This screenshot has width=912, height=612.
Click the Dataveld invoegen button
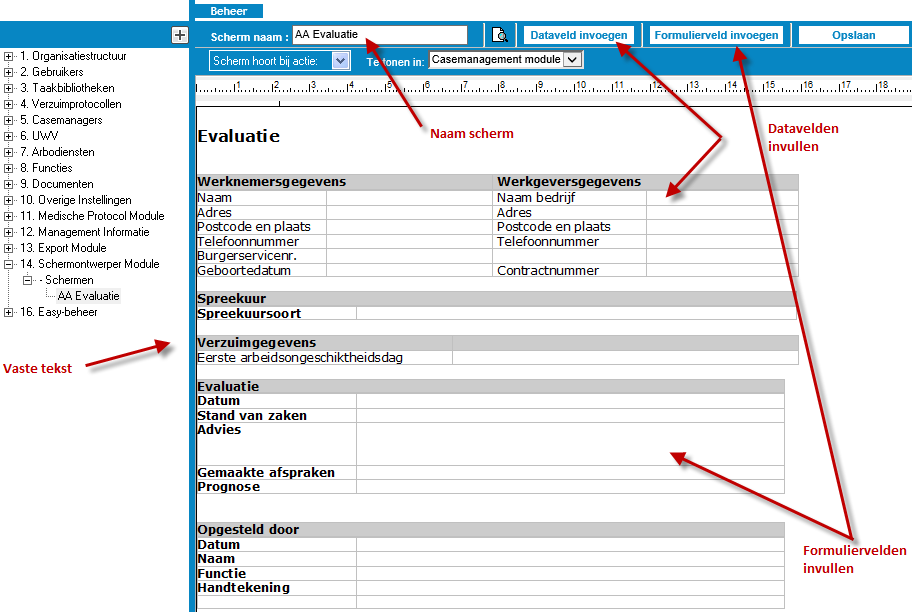579,35
